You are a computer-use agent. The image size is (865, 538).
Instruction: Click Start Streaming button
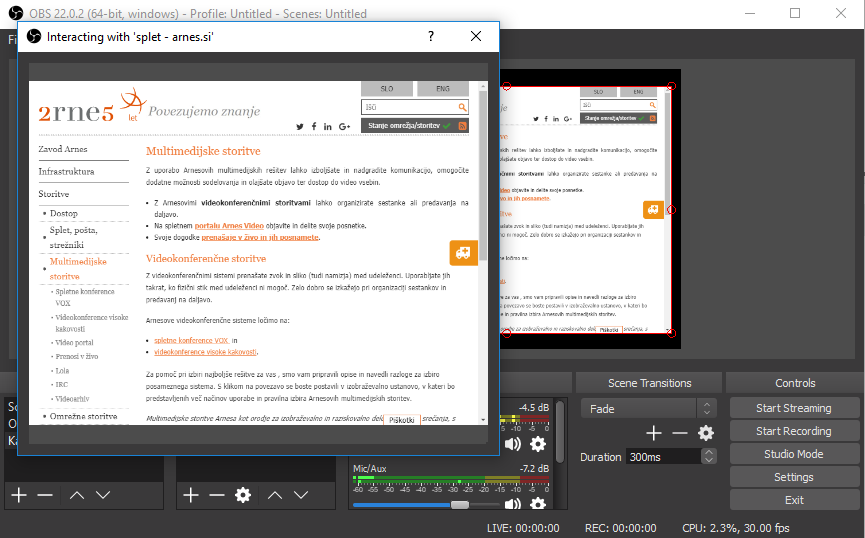tap(794, 408)
